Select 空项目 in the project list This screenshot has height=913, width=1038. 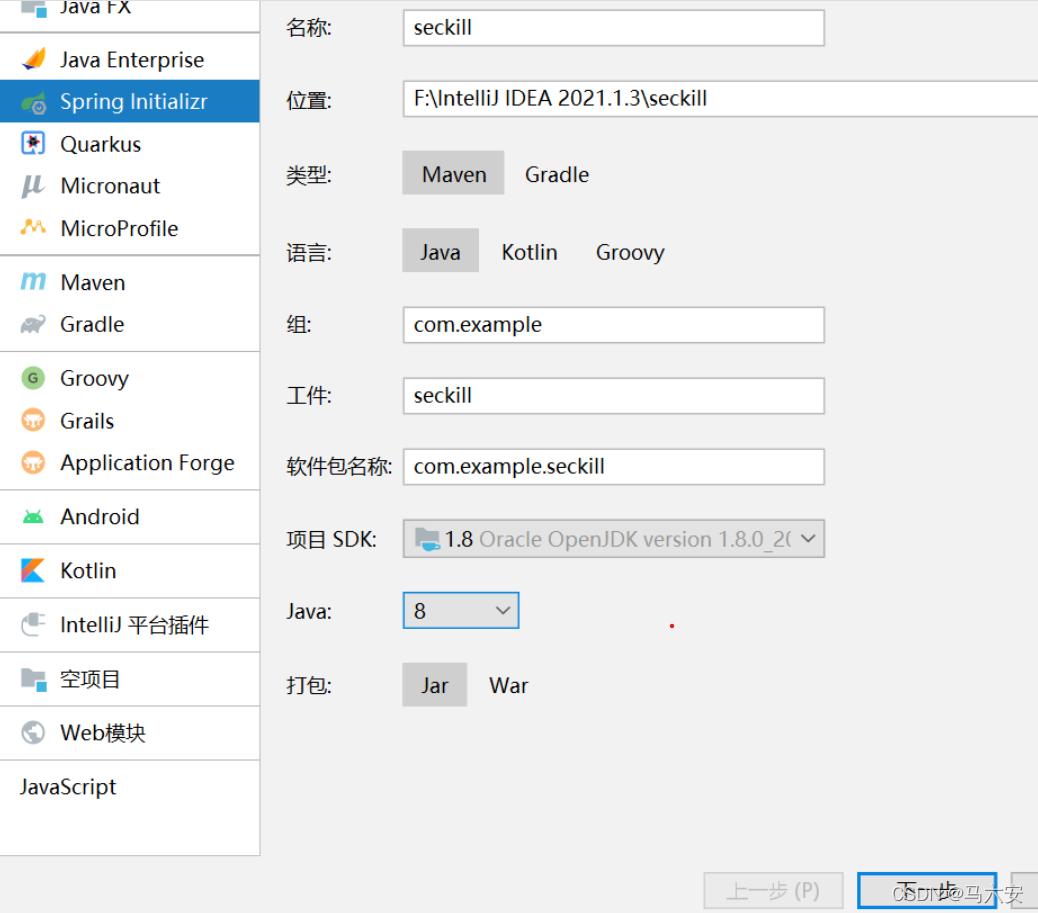(x=130, y=679)
